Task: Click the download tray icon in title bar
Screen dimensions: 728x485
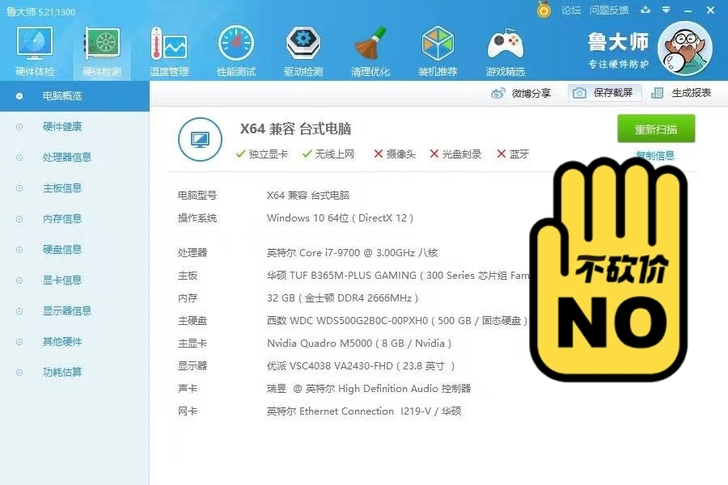Action: [645, 10]
